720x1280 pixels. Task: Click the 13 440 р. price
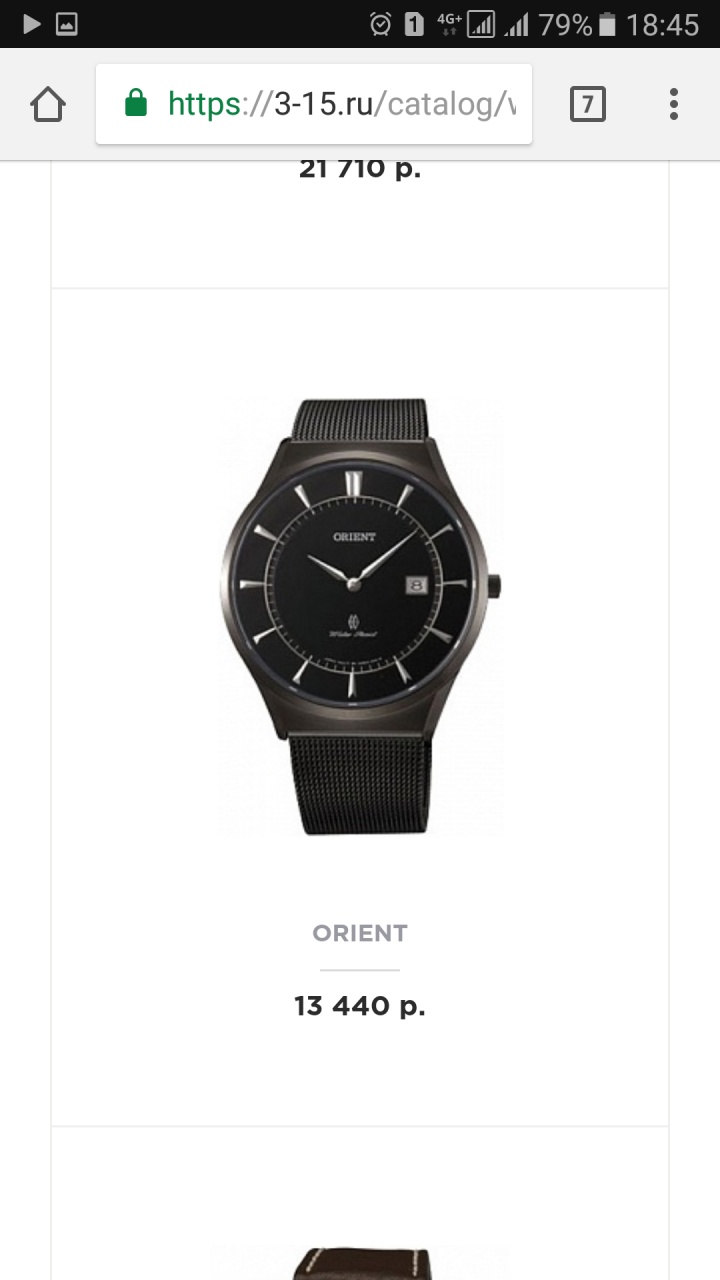point(360,1006)
